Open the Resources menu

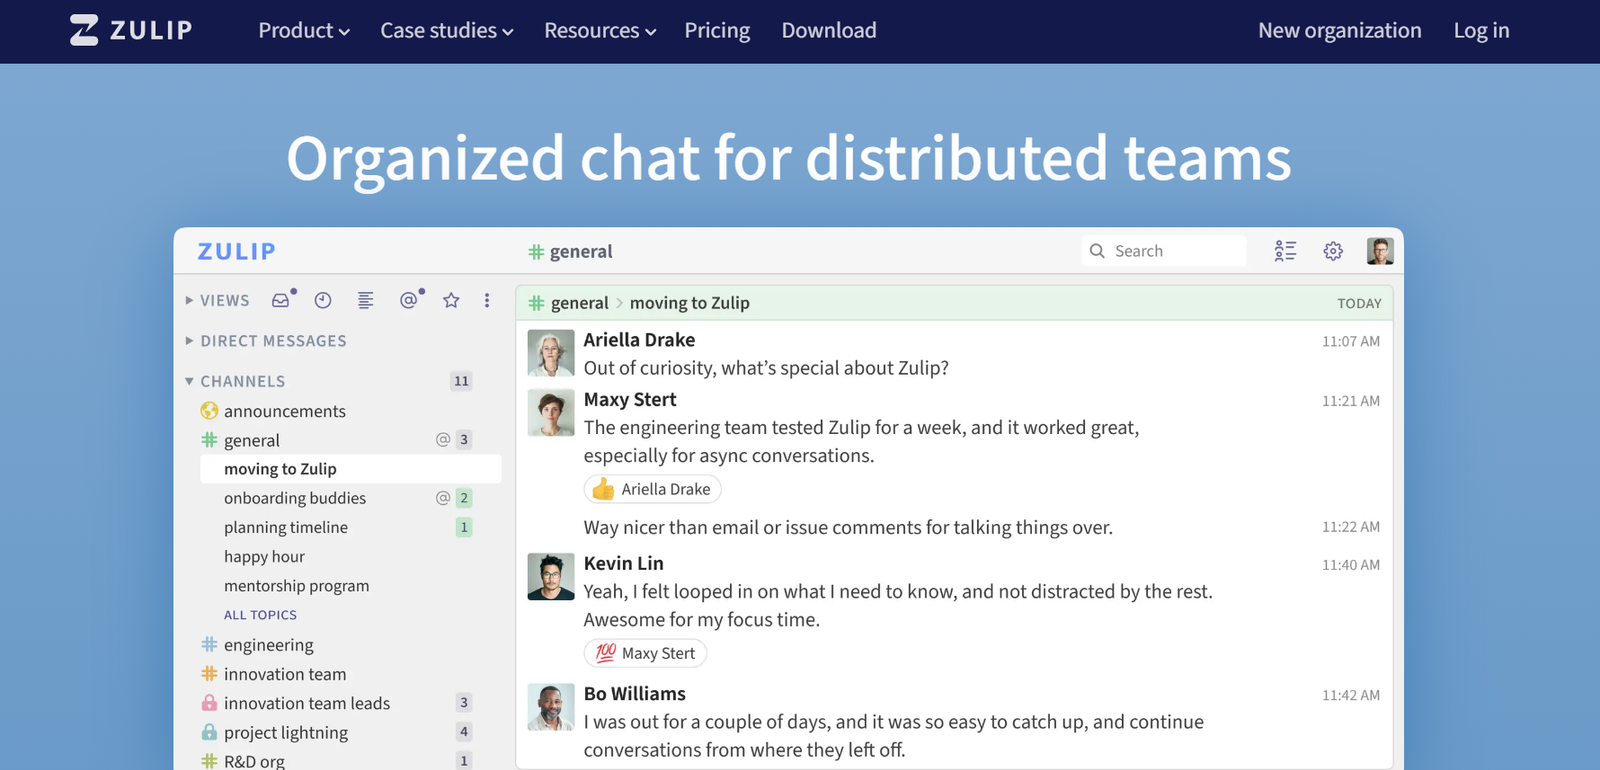[600, 31]
